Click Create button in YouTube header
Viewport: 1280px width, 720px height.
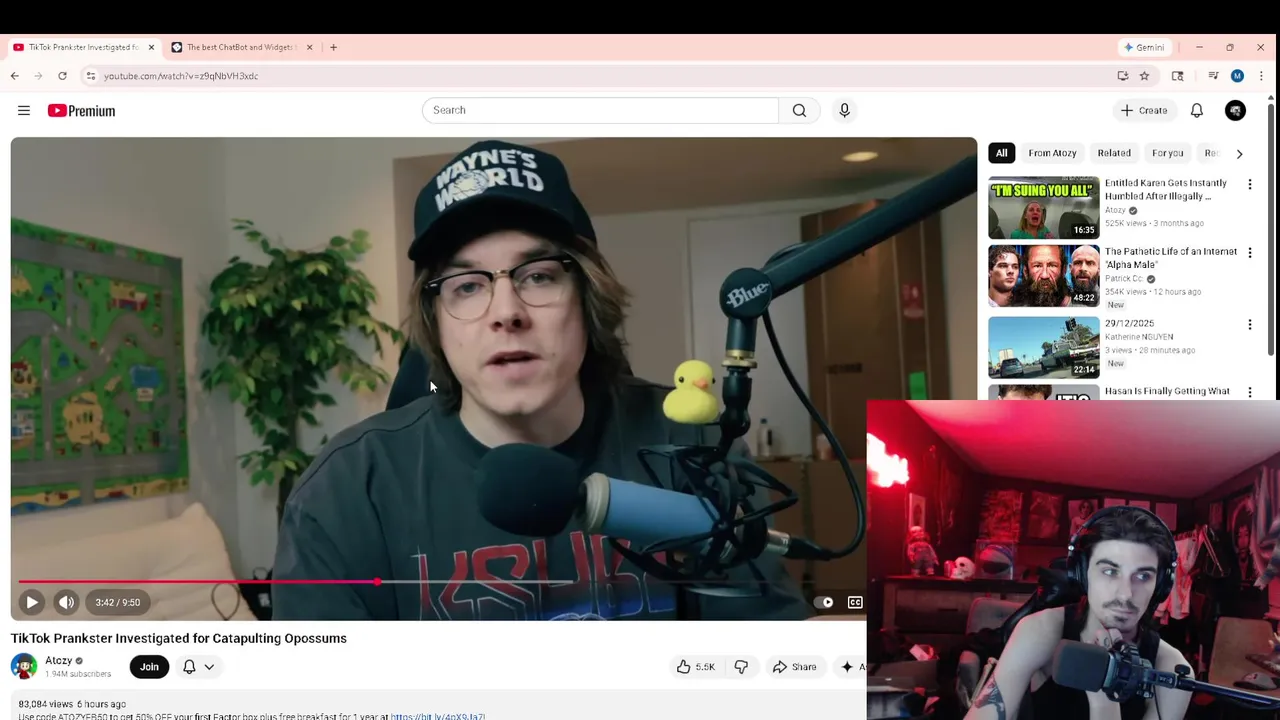click(x=1143, y=110)
